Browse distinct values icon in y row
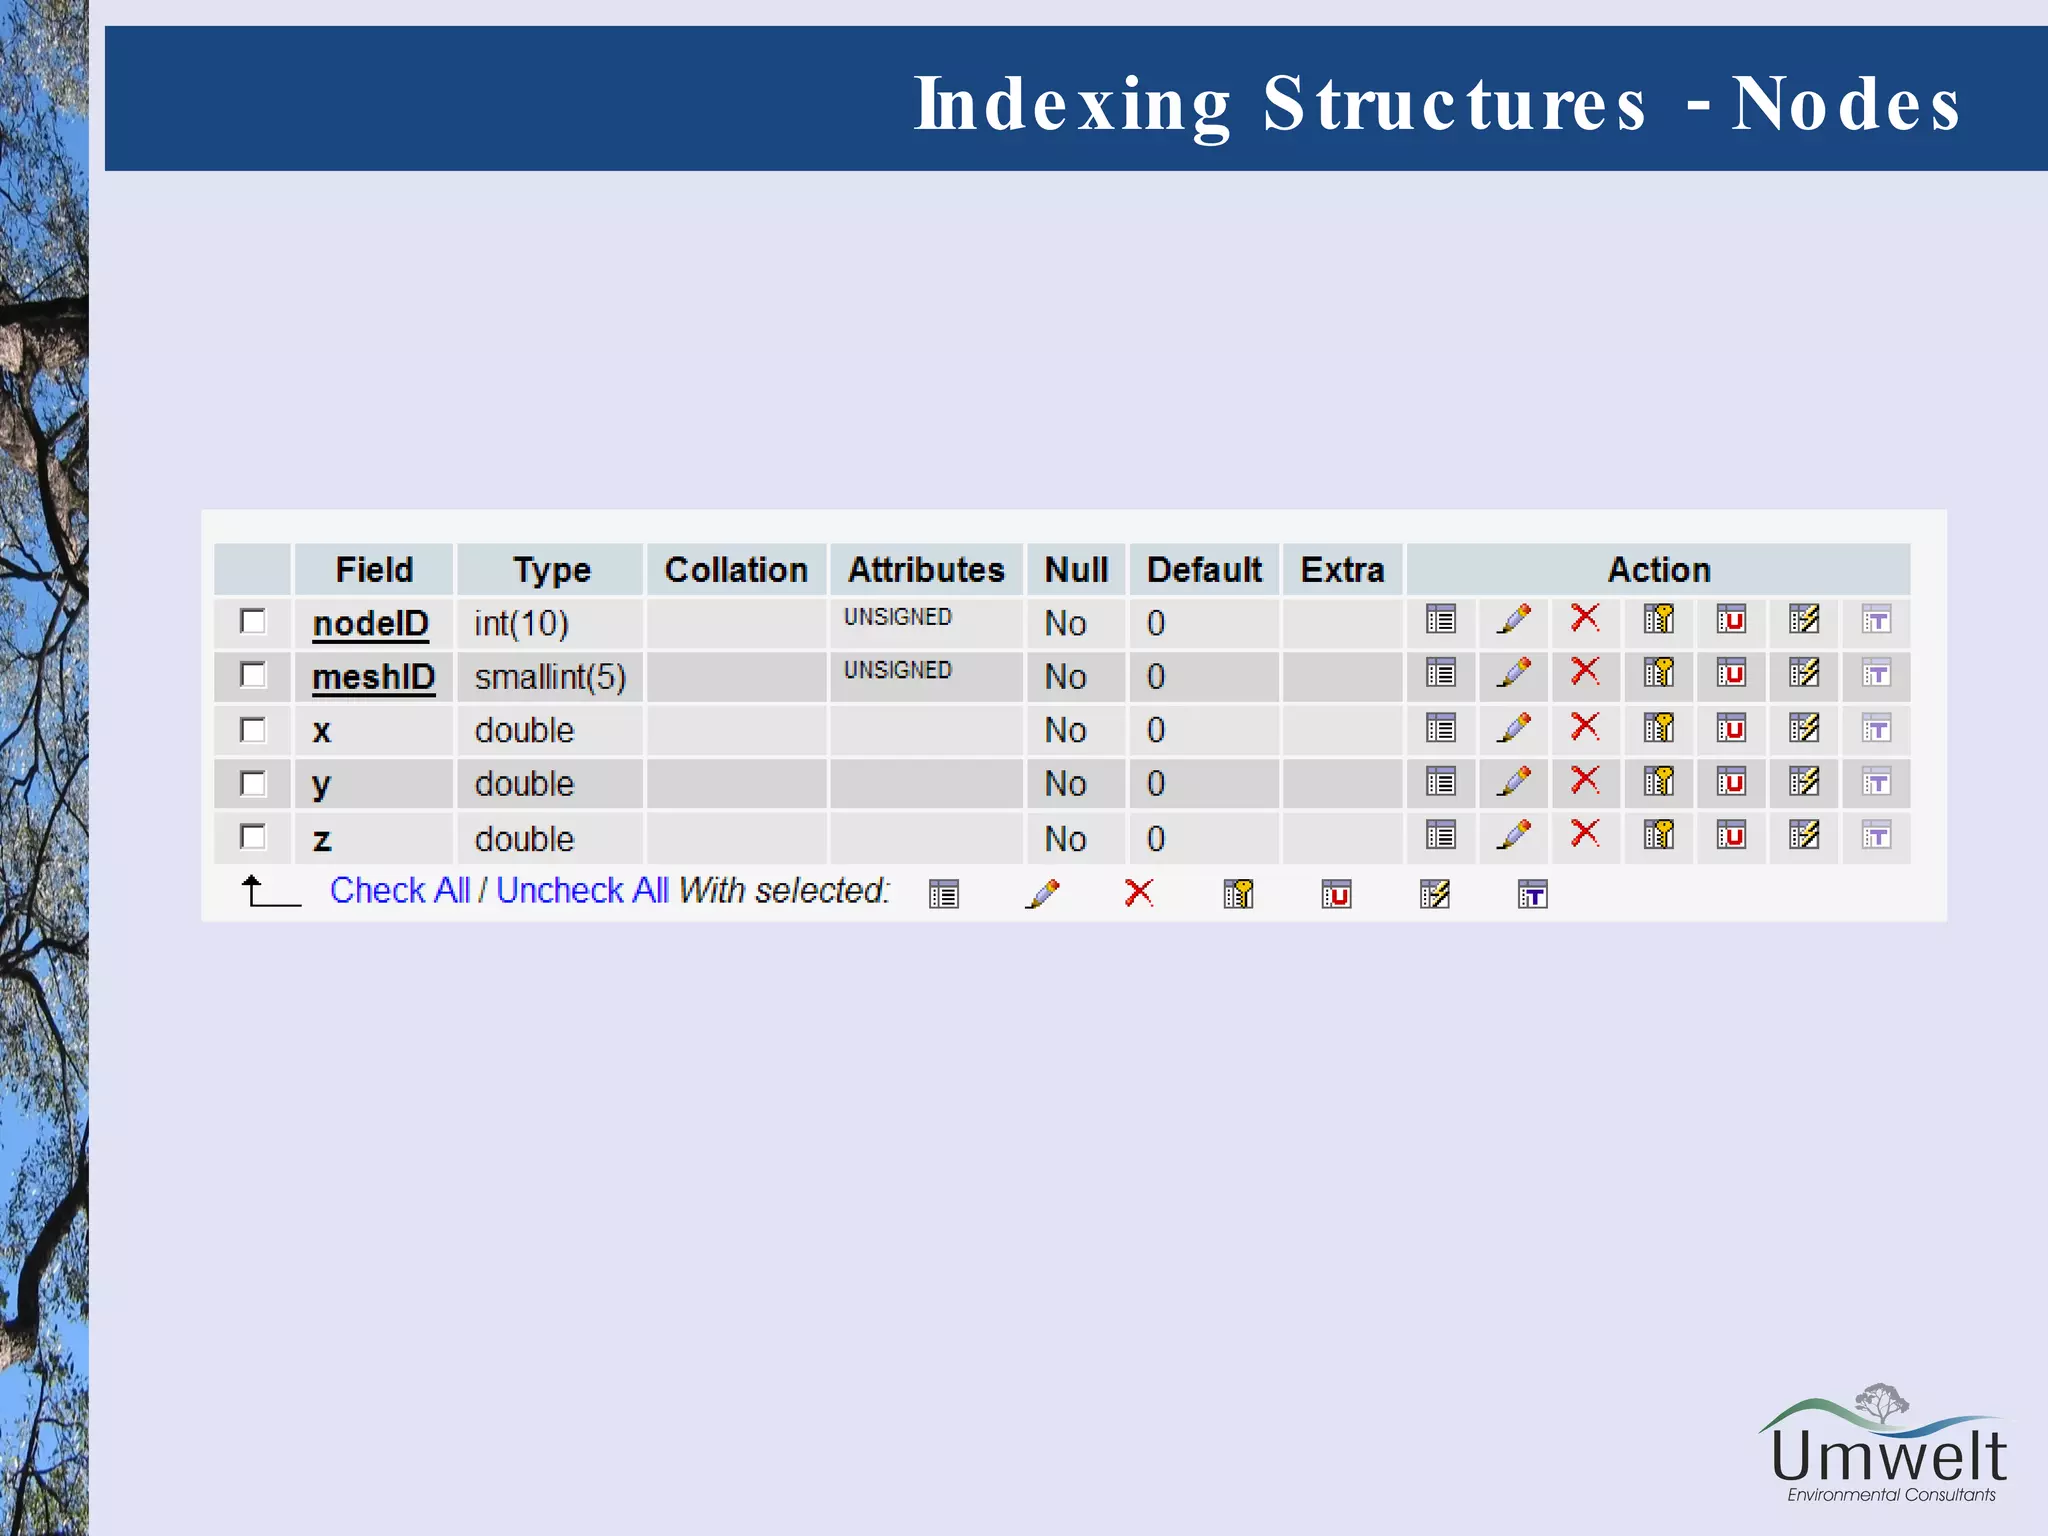Viewport: 2048px width, 1536px height. (x=1441, y=782)
